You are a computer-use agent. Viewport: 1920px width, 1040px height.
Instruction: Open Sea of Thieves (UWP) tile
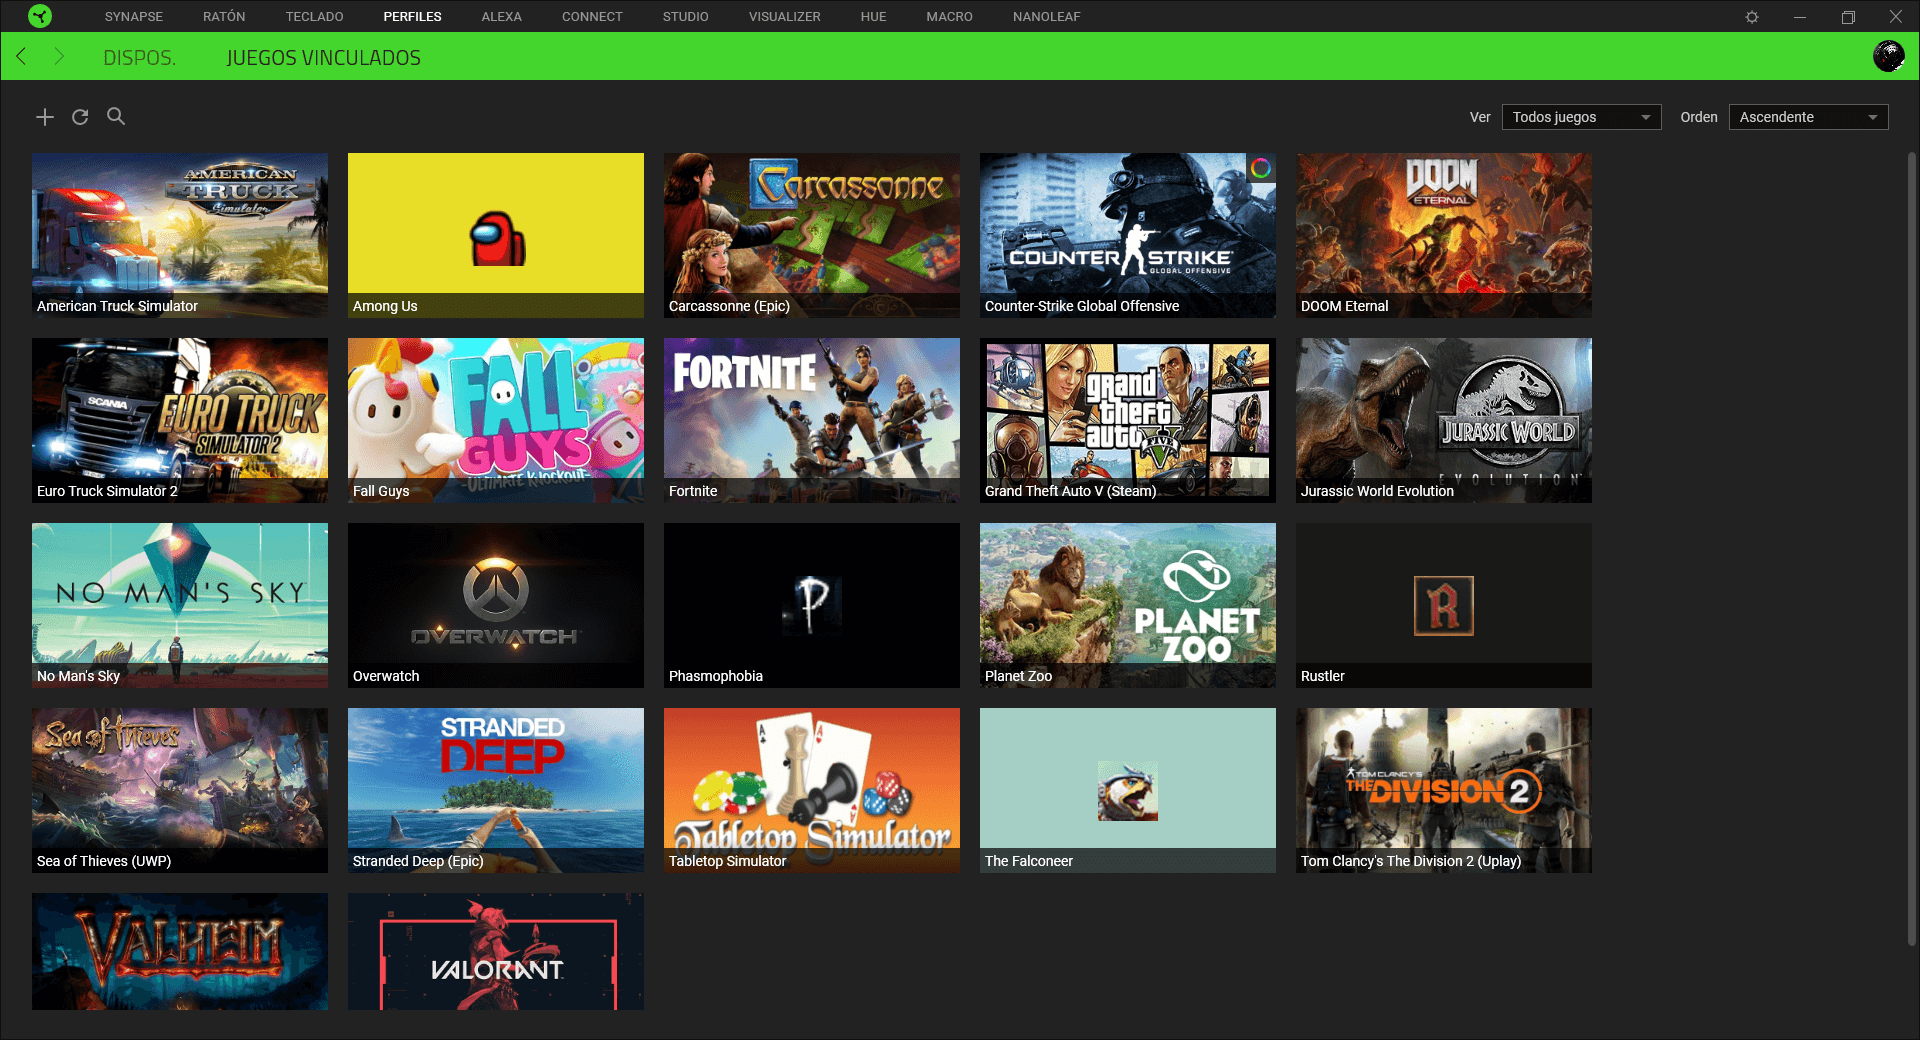coord(180,790)
